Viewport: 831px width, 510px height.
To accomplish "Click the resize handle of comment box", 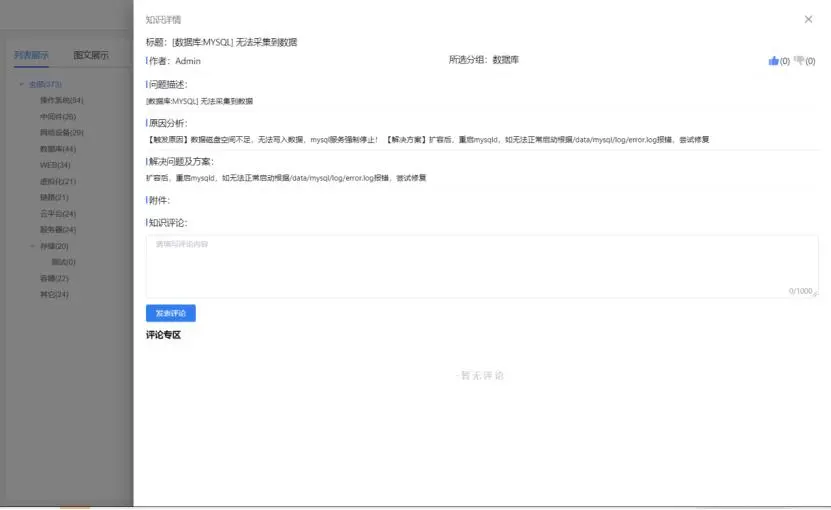I will click(x=815, y=294).
